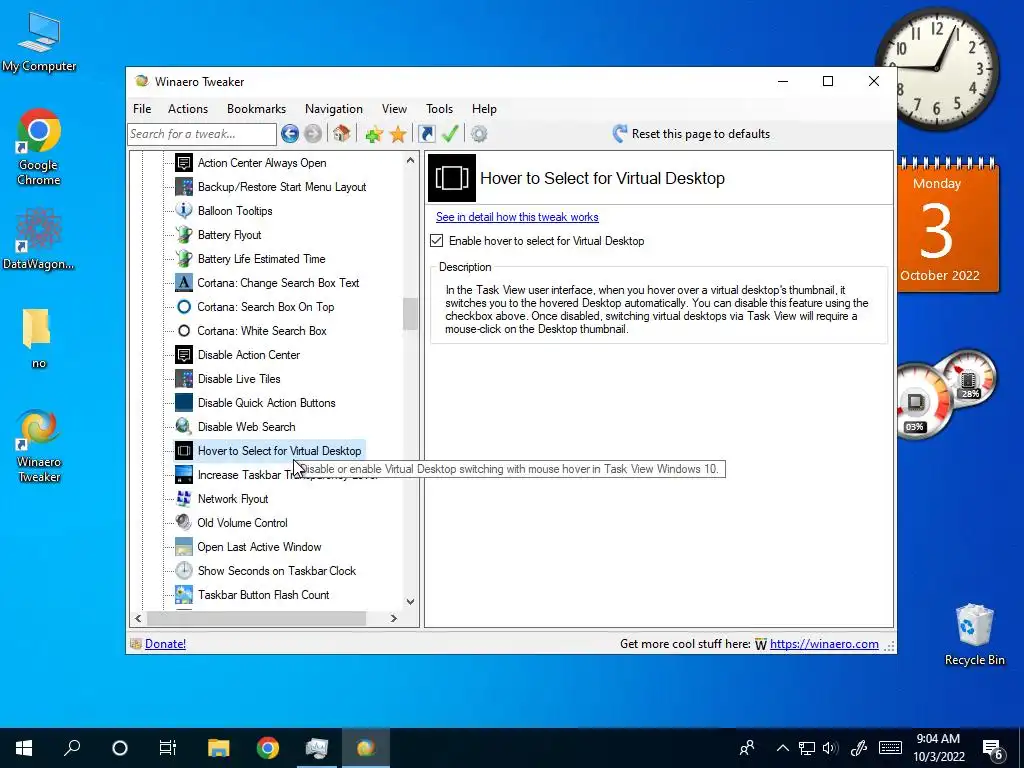
Task: Click the Back navigation arrow in toolbar
Action: click(x=290, y=134)
